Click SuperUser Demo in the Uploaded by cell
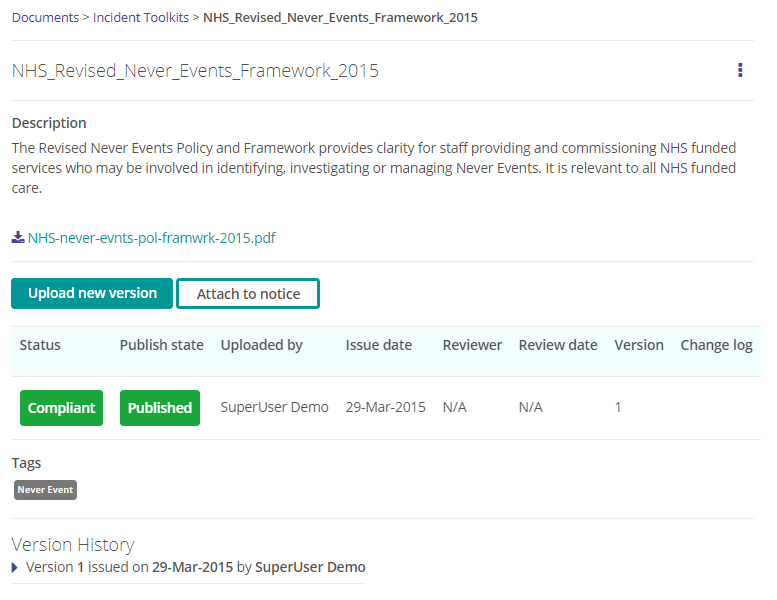The width and height of the screenshot is (777, 600). point(275,407)
